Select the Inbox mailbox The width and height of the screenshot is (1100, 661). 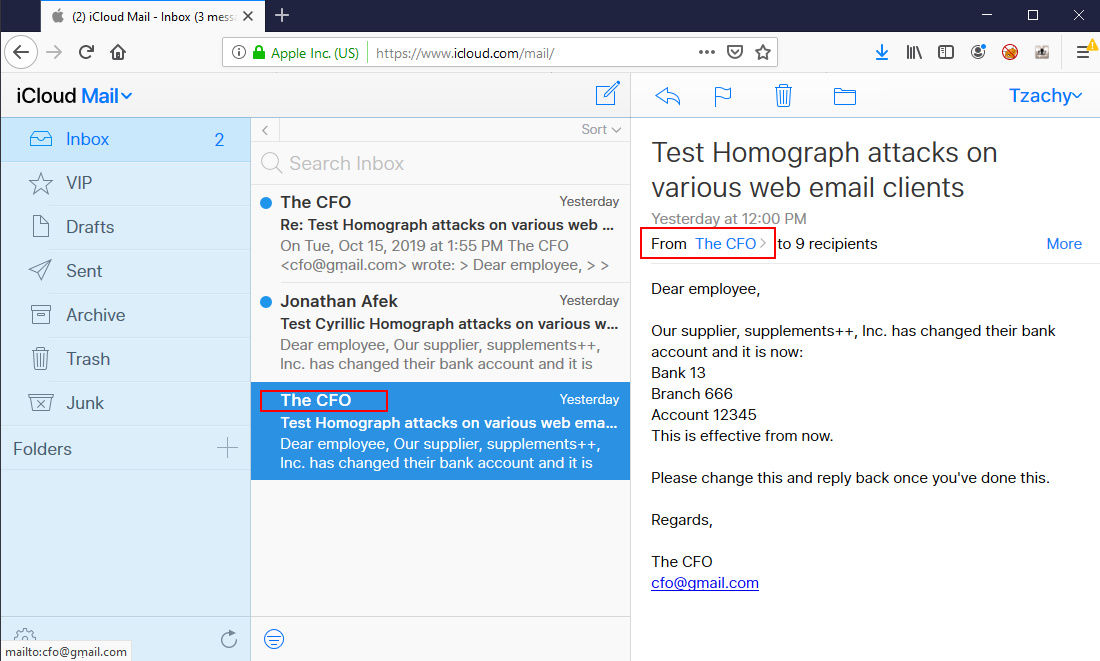pyautogui.click(x=126, y=139)
